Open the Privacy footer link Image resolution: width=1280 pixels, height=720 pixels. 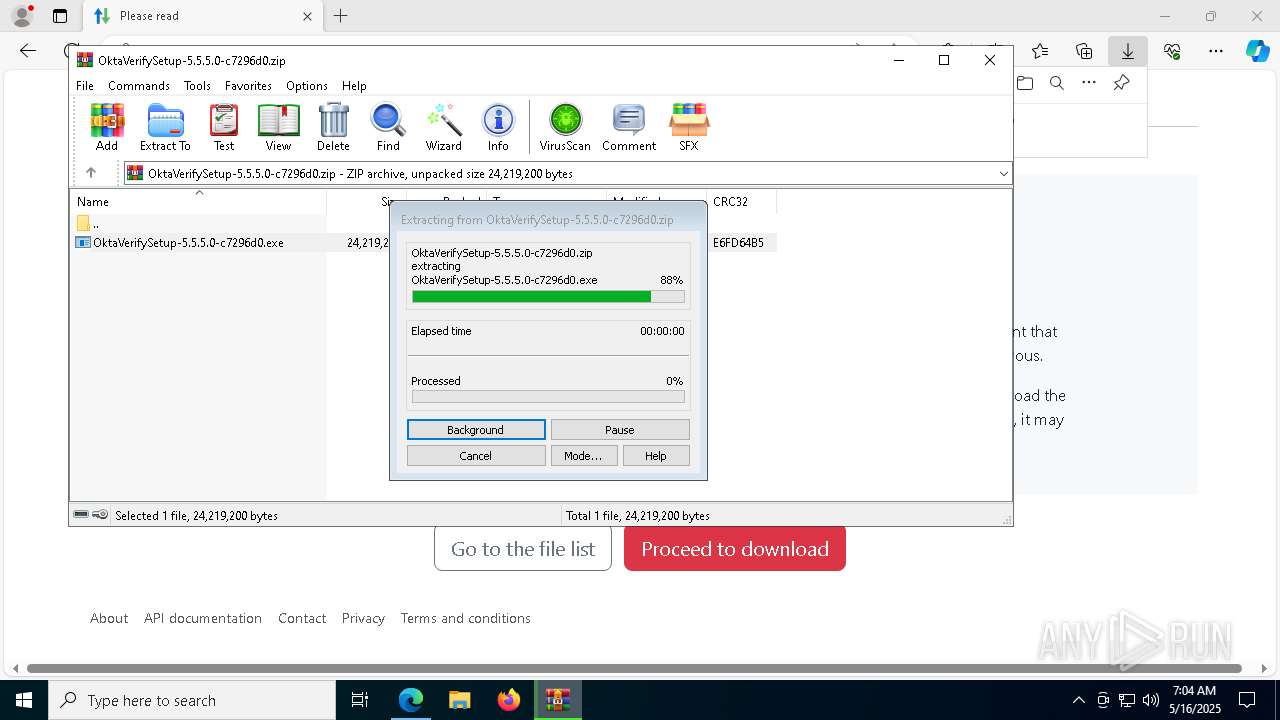pyautogui.click(x=363, y=618)
